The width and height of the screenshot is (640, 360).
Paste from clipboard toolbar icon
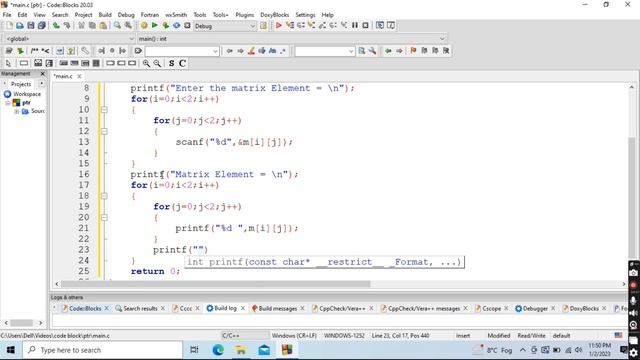click(x=103, y=26)
